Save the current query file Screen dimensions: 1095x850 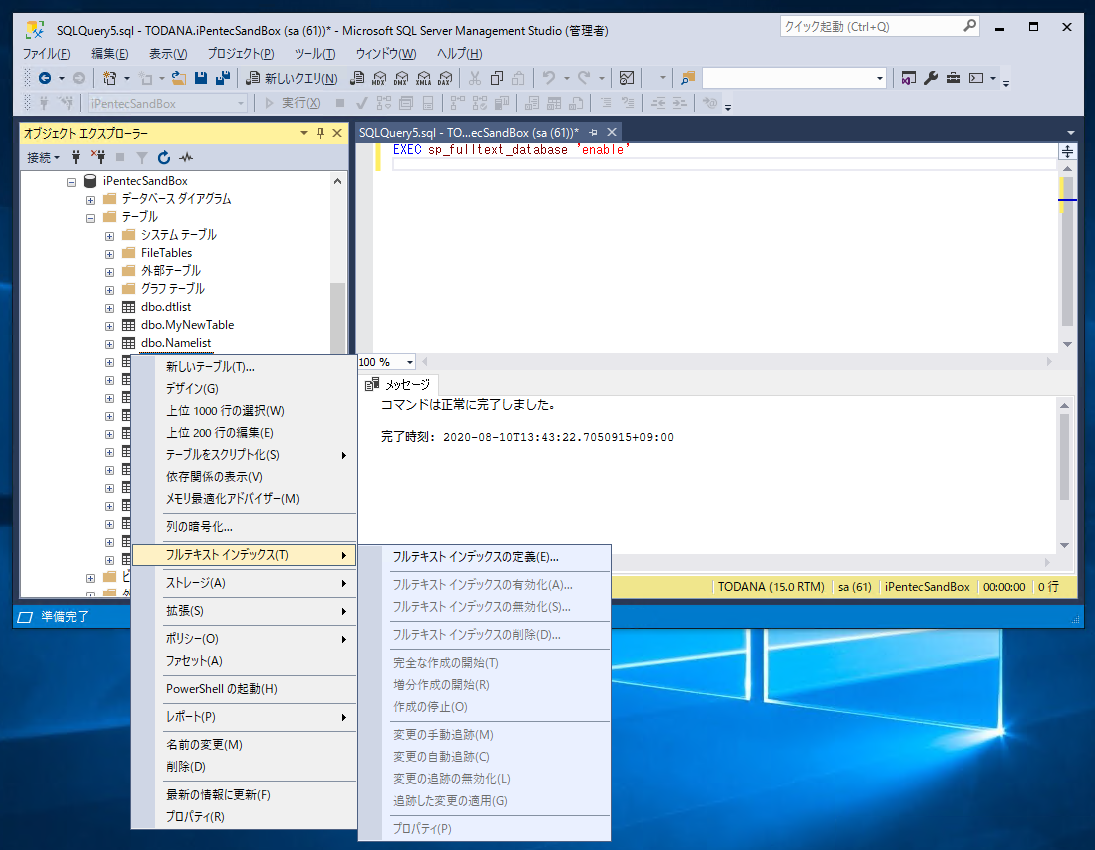point(200,77)
